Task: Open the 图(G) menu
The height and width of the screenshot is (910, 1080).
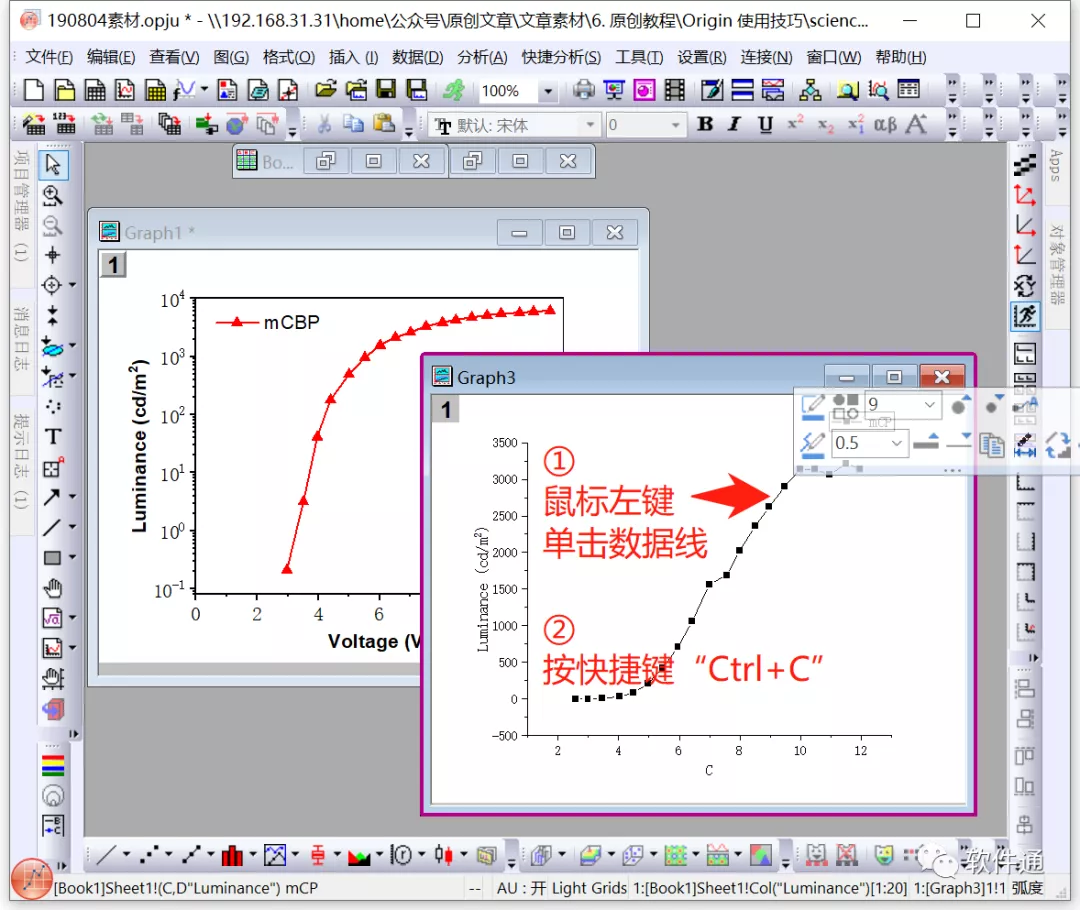Action: pyautogui.click(x=231, y=57)
